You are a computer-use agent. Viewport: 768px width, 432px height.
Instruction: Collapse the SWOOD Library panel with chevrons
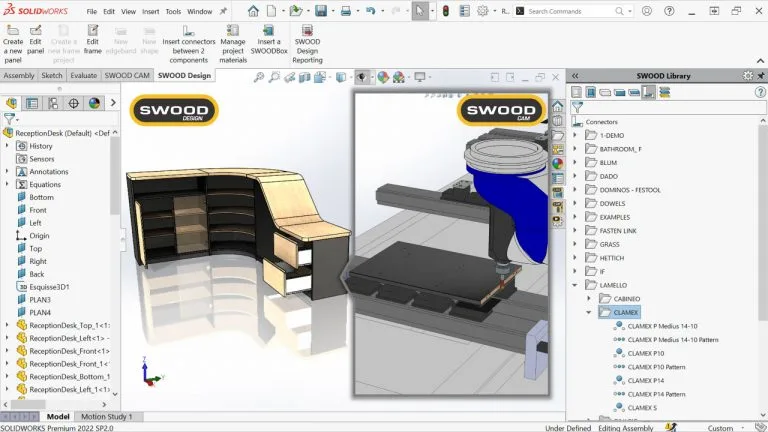(574, 75)
